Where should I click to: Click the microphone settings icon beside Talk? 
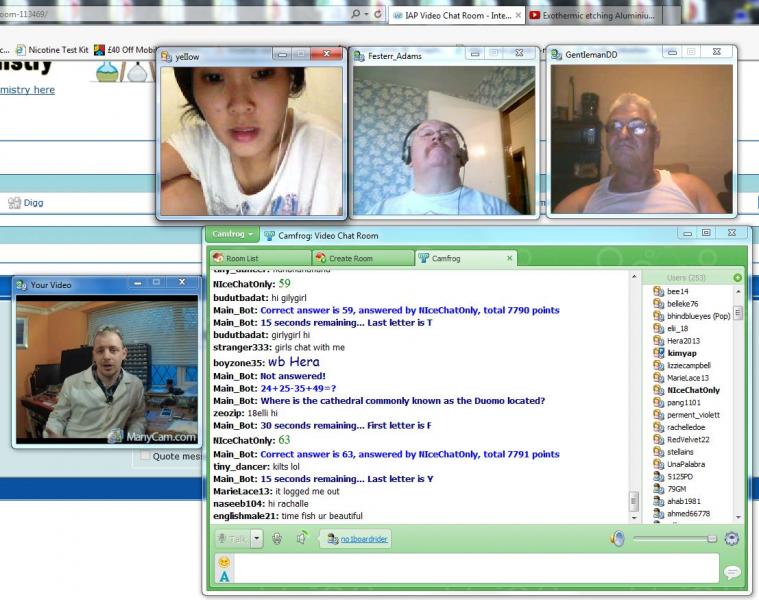pos(277,539)
